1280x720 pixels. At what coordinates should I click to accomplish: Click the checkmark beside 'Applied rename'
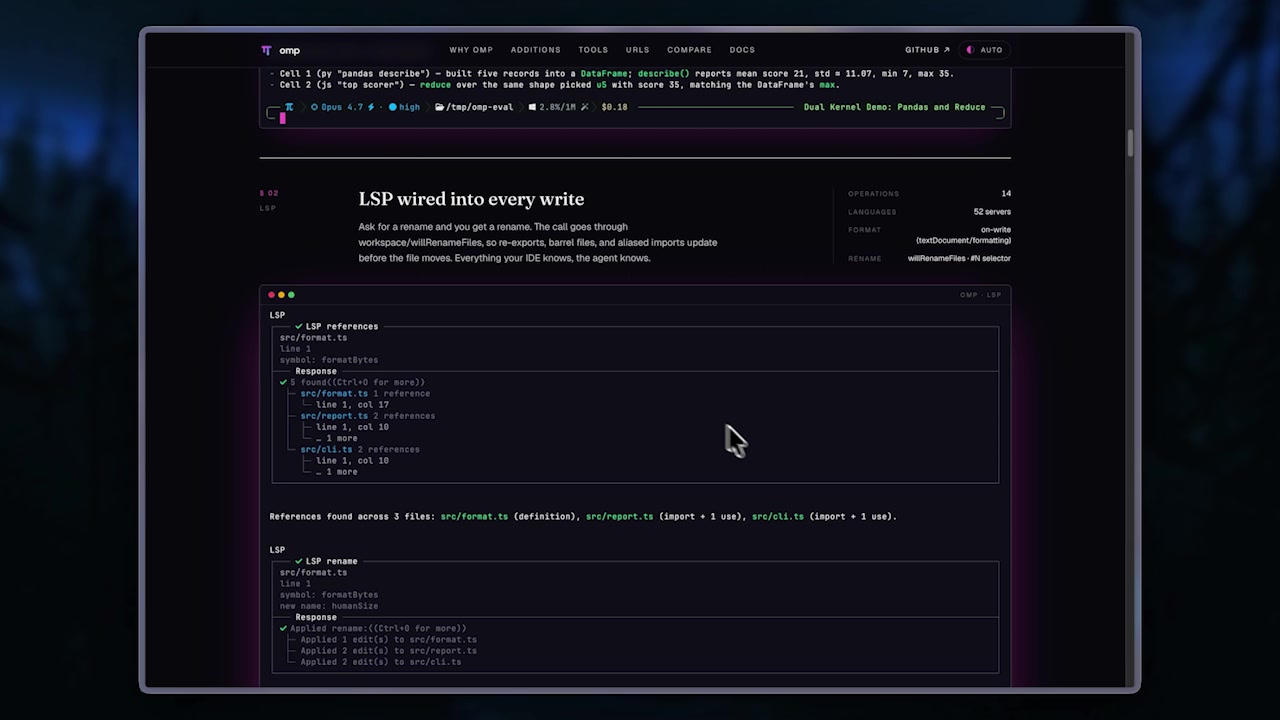(x=284, y=628)
